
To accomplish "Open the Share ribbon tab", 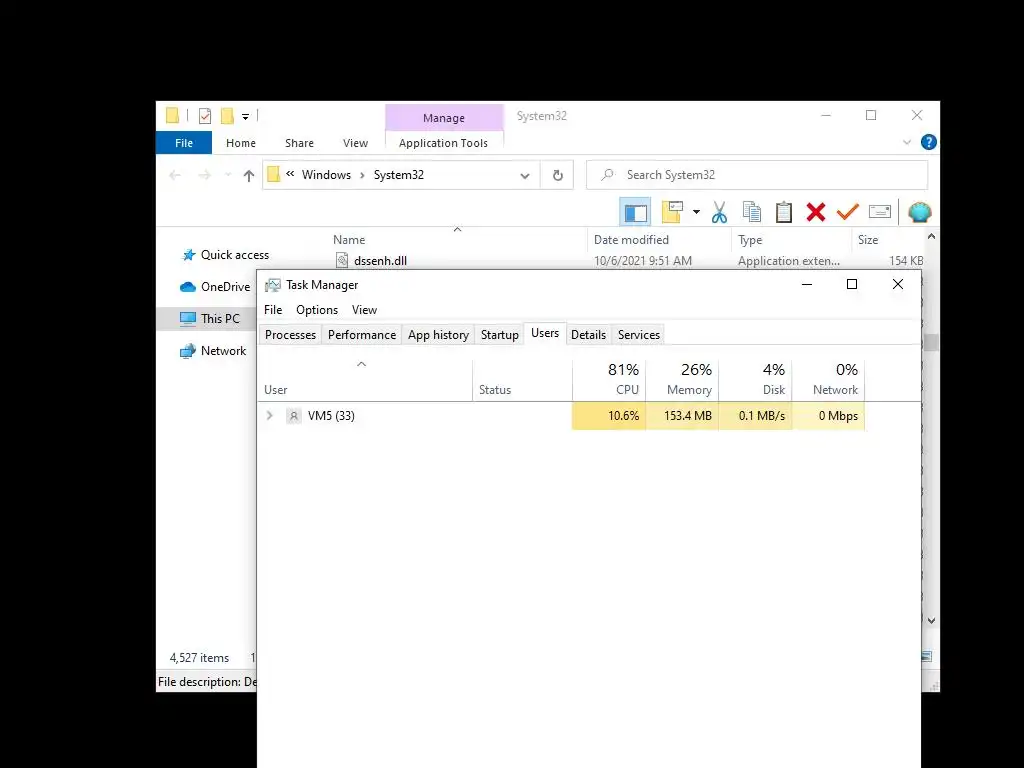I will pyautogui.click(x=299, y=143).
